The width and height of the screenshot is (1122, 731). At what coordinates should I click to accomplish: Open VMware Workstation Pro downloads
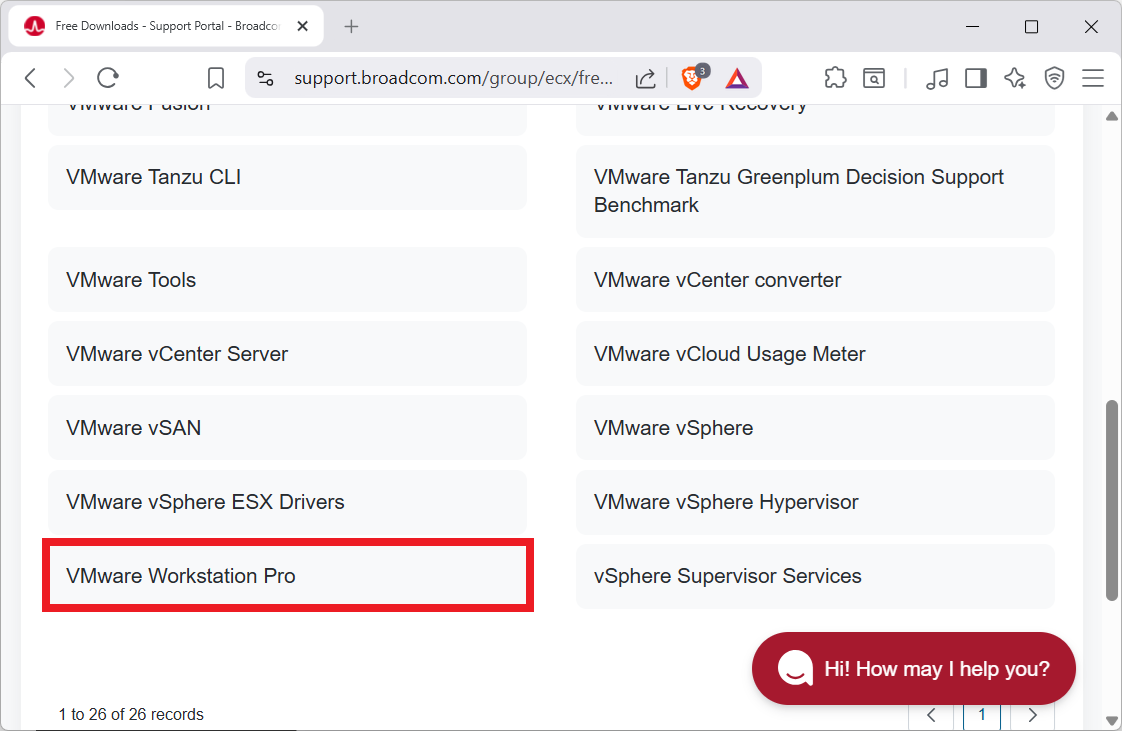(x=287, y=576)
